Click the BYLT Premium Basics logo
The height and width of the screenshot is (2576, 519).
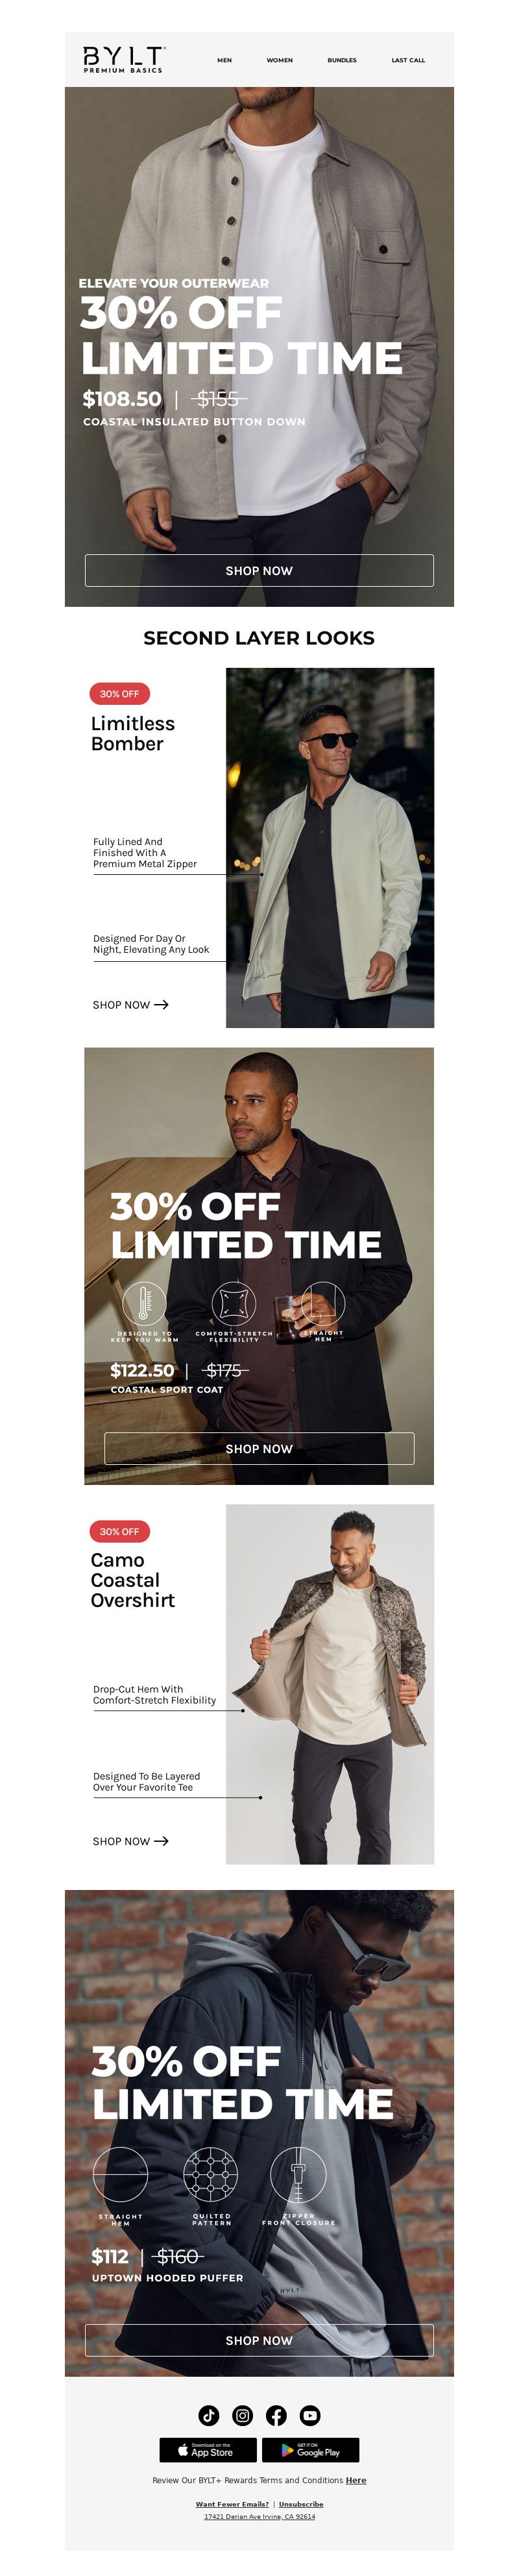(124, 59)
